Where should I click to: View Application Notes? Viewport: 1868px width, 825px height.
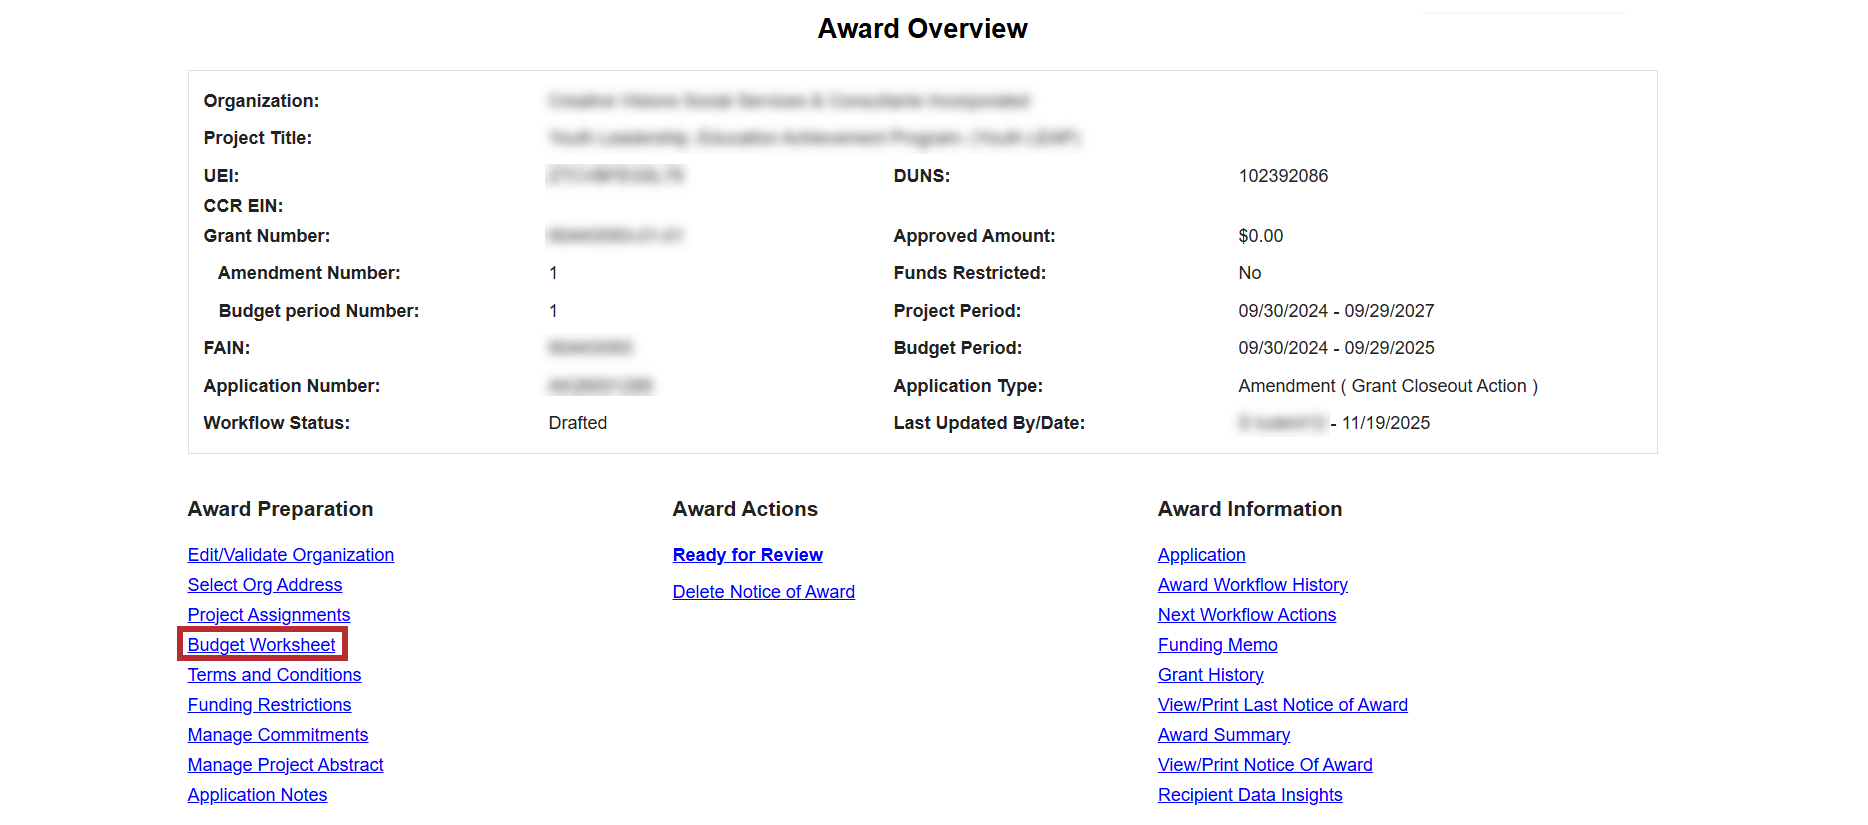pos(257,795)
